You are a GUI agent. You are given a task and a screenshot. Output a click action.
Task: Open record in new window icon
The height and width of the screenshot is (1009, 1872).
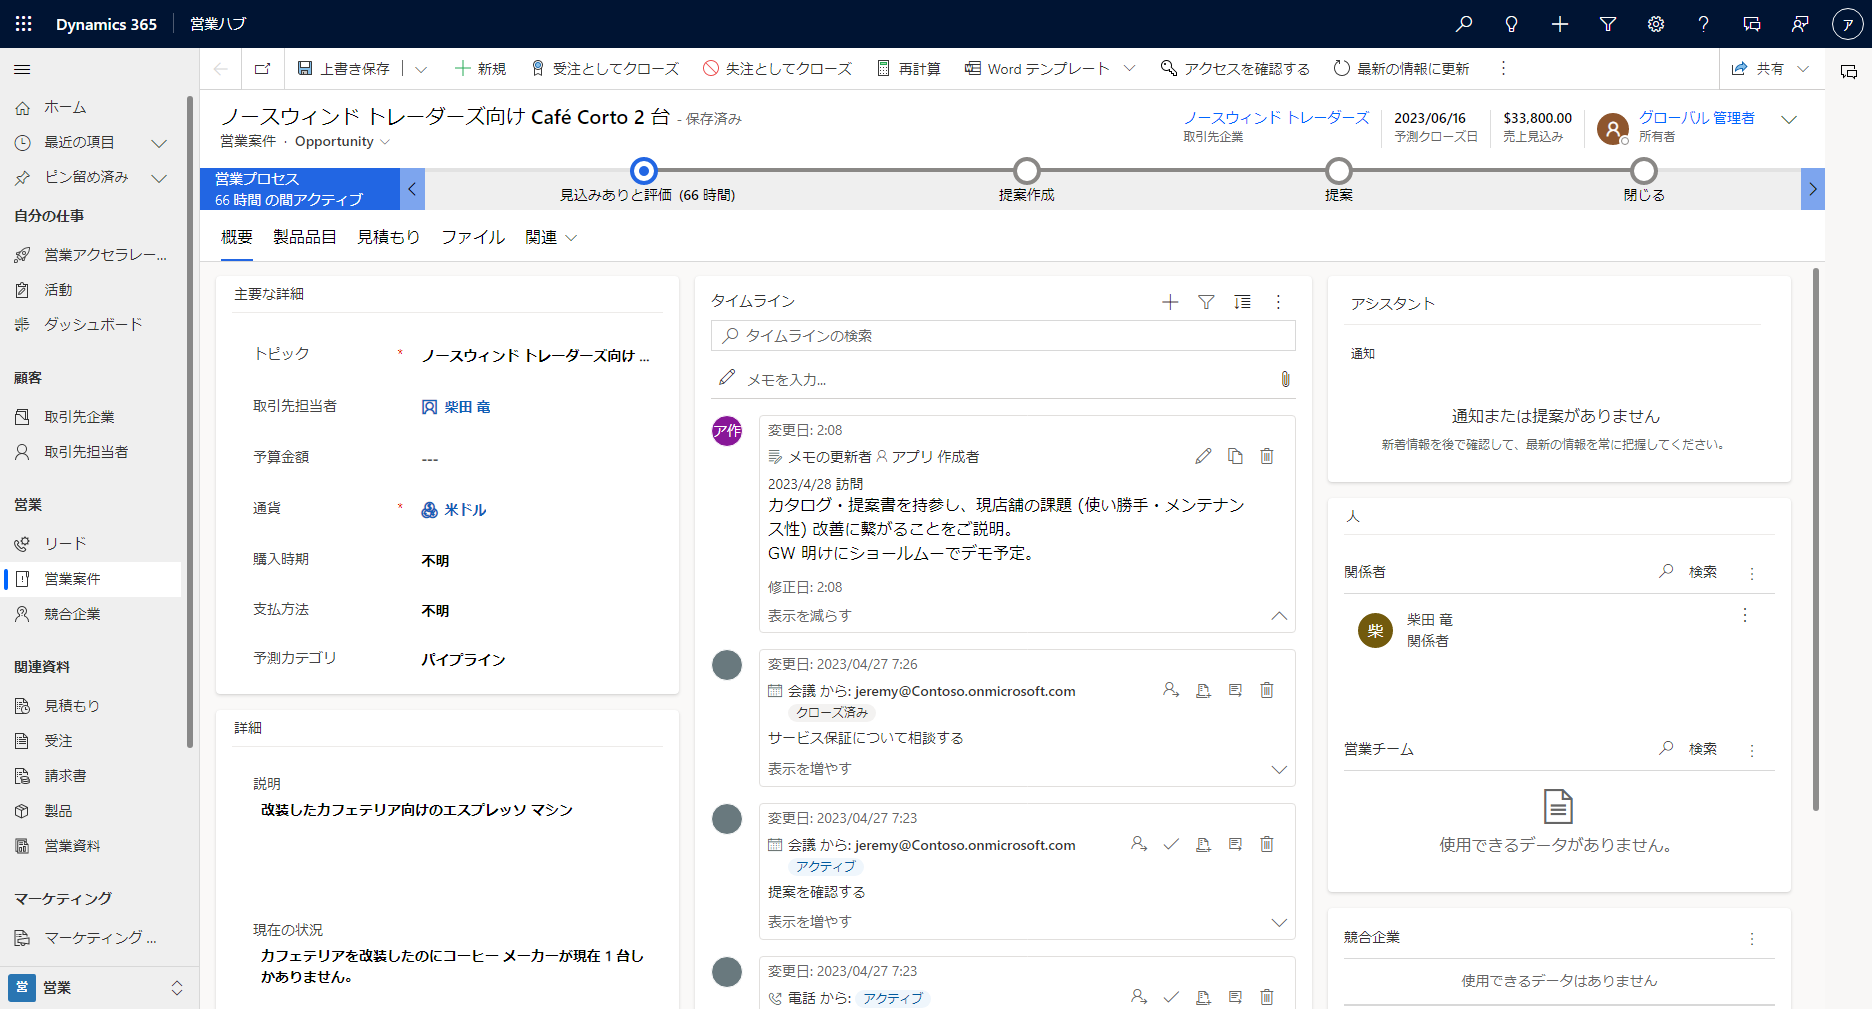point(262,69)
